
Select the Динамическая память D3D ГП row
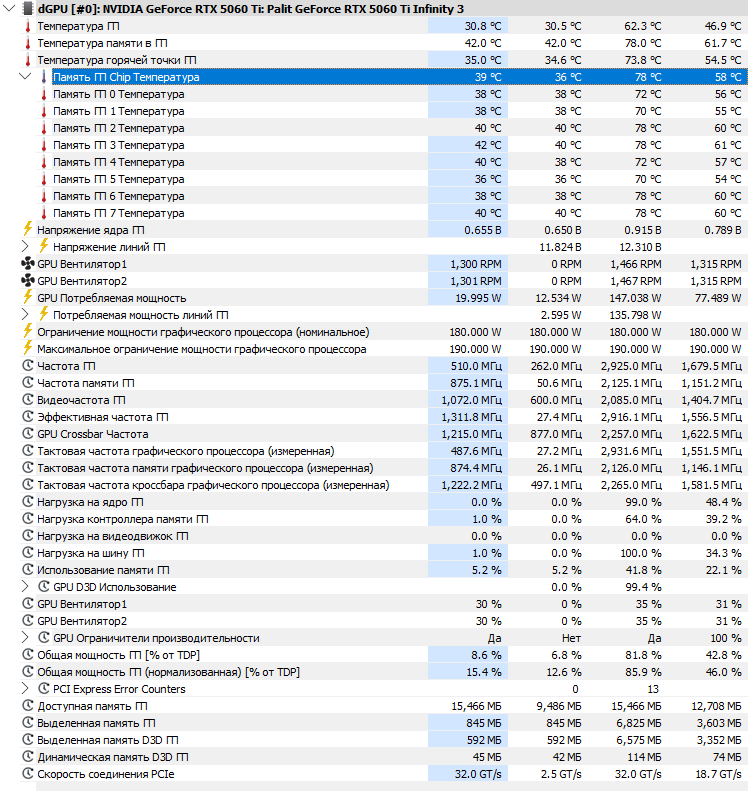click(x=384, y=757)
